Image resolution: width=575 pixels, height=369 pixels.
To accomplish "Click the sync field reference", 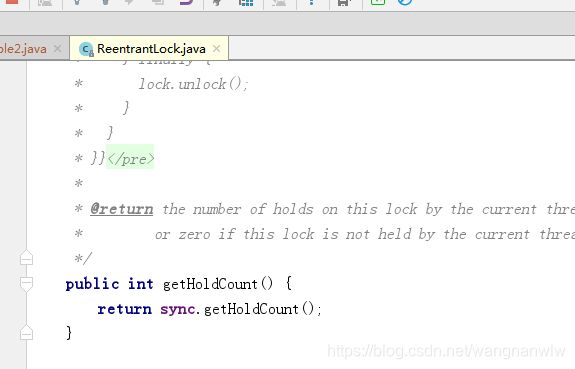I will [x=178, y=309].
